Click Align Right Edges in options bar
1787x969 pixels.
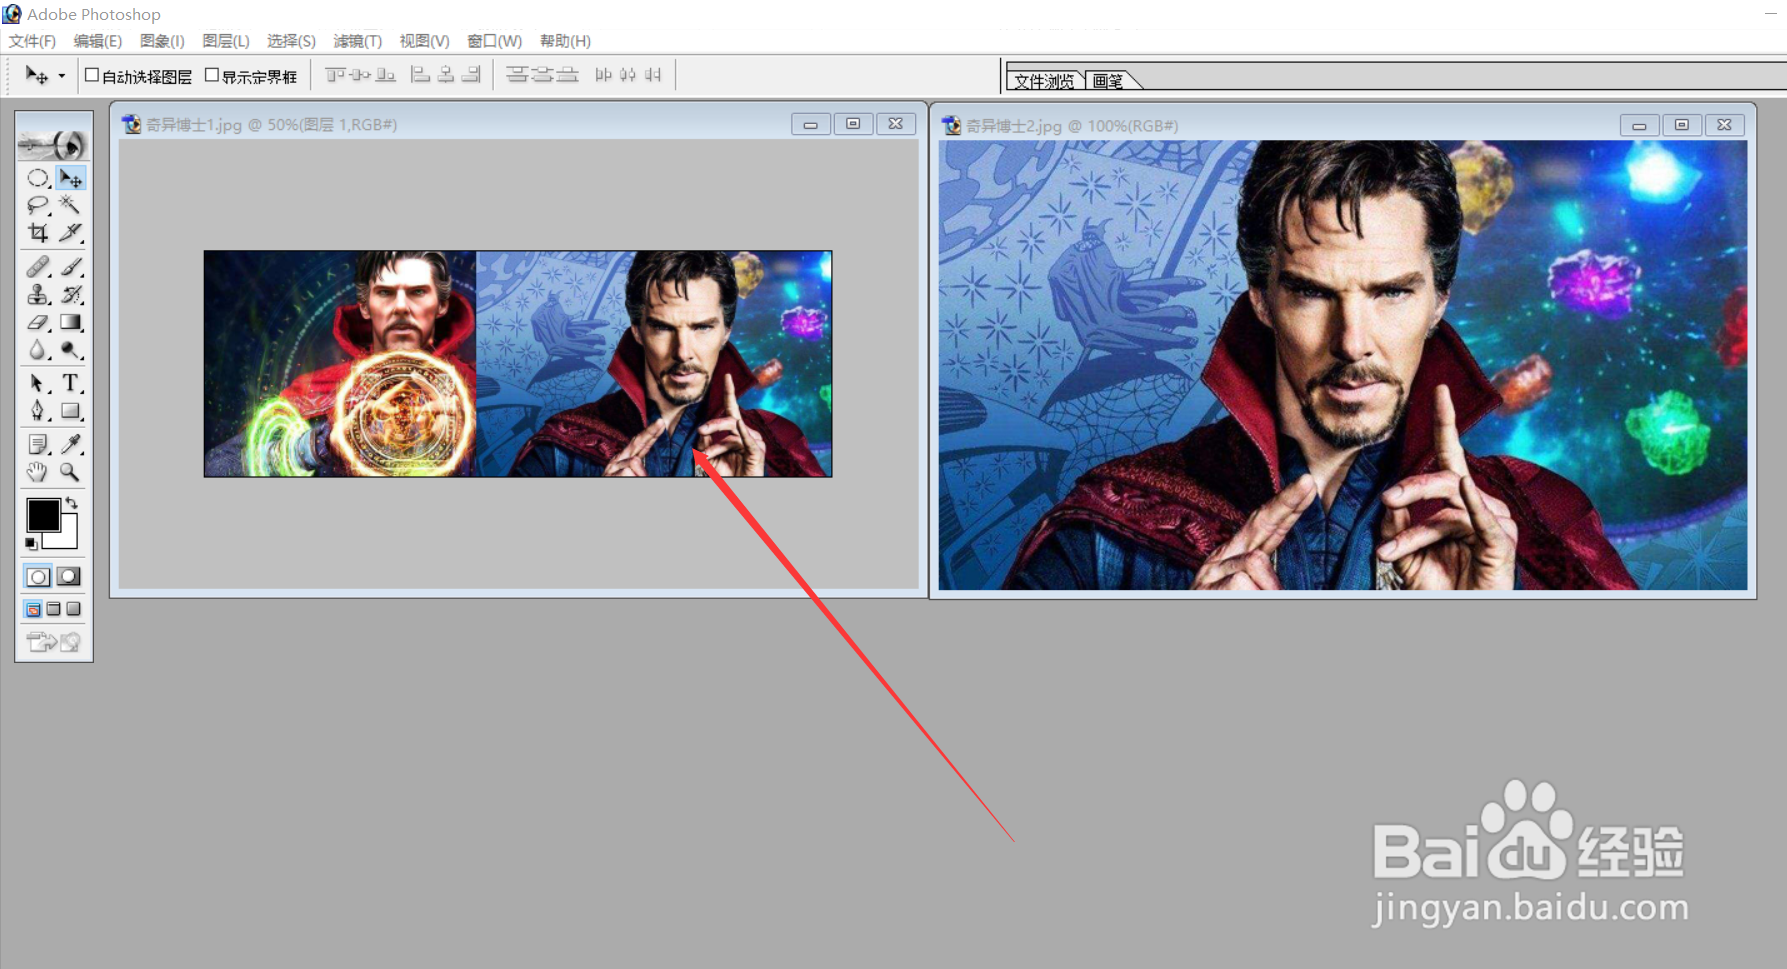coord(471,75)
